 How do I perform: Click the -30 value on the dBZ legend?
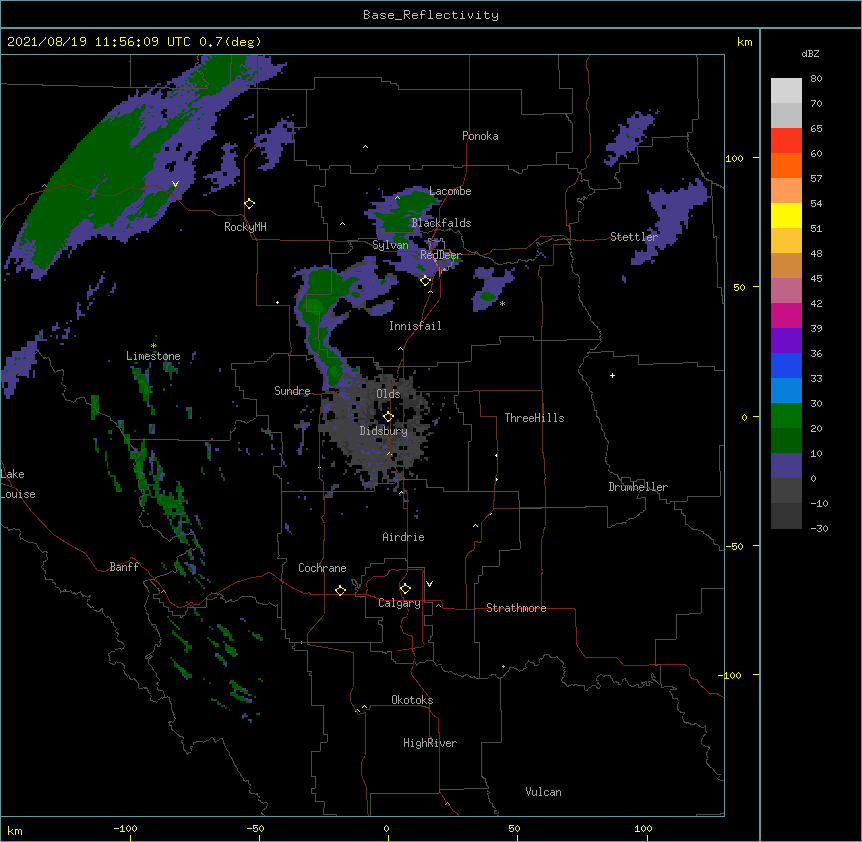point(819,528)
